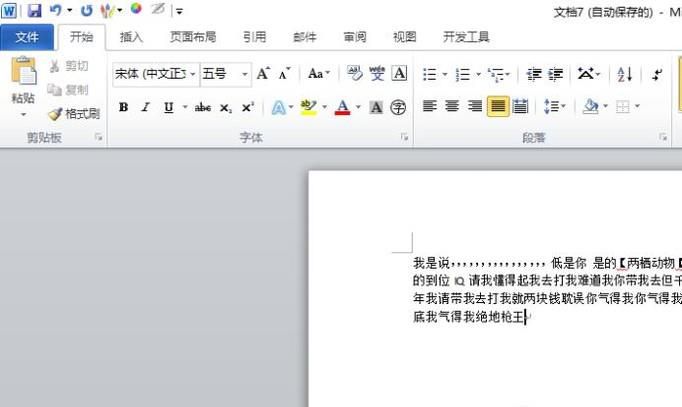Apply yellow text highlight color
Viewport: 682px width, 407px height.
tap(309, 107)
